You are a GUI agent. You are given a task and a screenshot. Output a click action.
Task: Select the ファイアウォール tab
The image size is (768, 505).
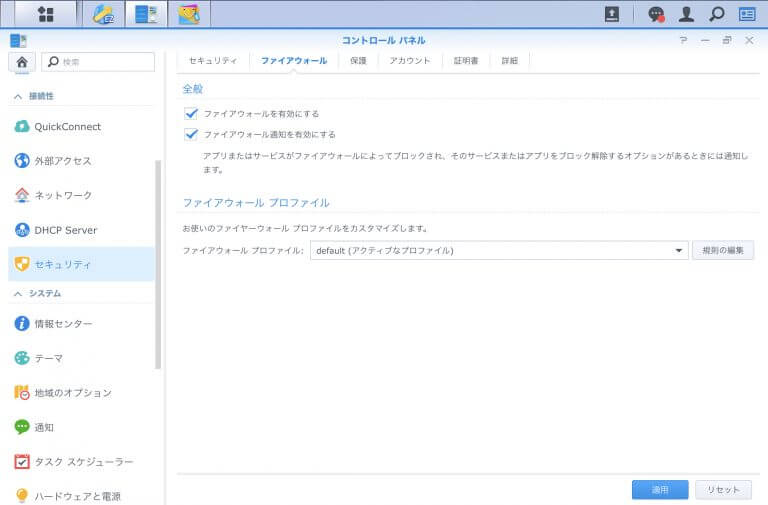pos(294,61)
